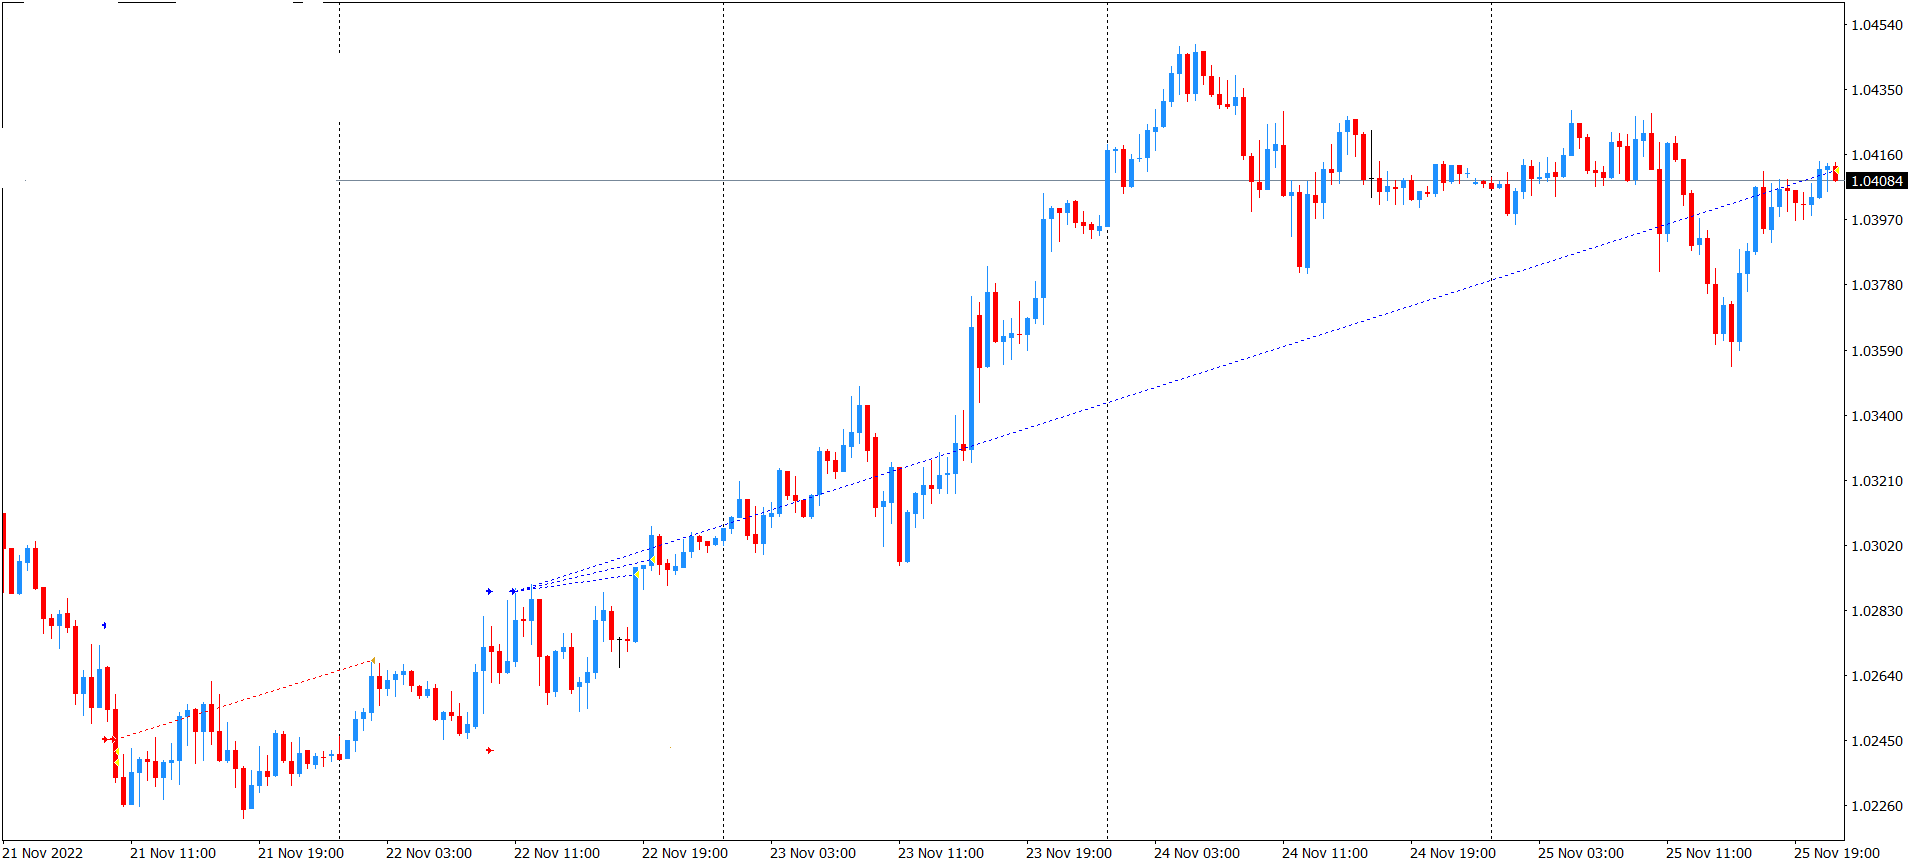Image resolution: width=1916 pixels, height=867 pixels.
Task: Click the 23 Nov 11:00 time label
Action: 941,853
